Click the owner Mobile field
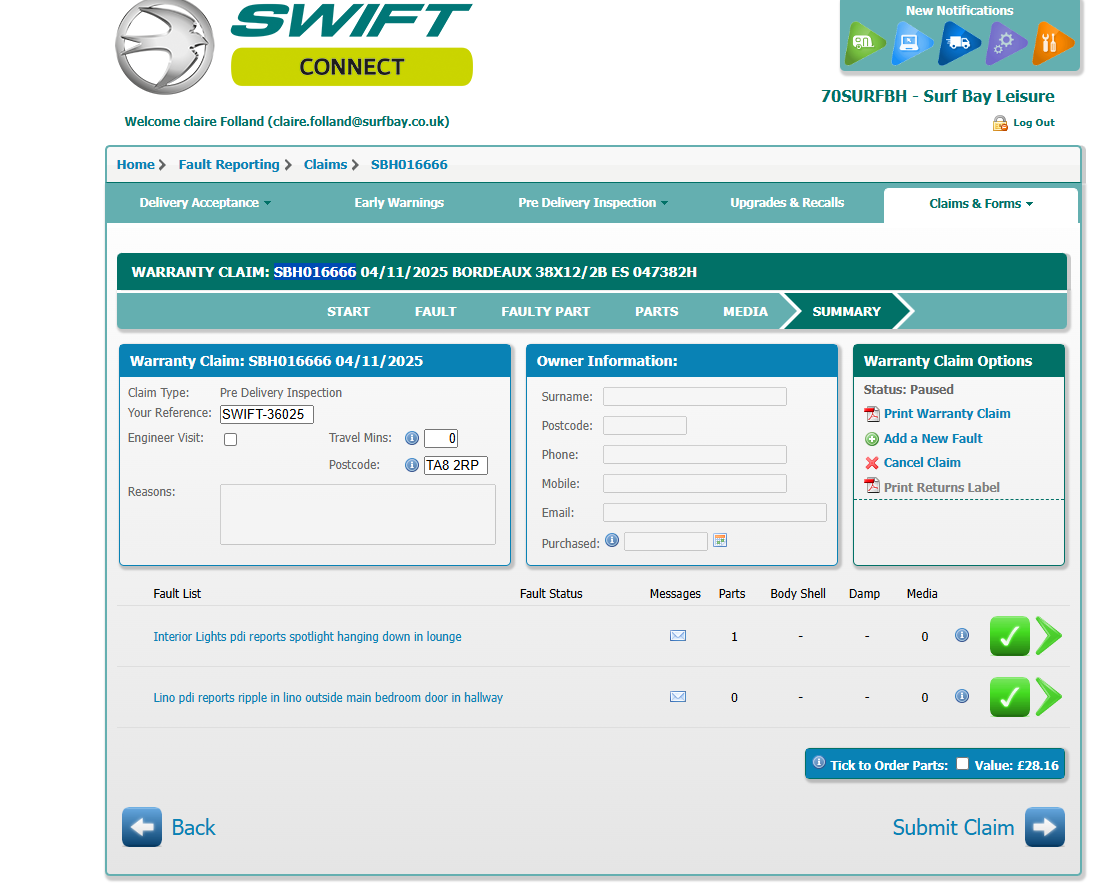This screenshot has width=1116, height=890. [x=695, y=483]
